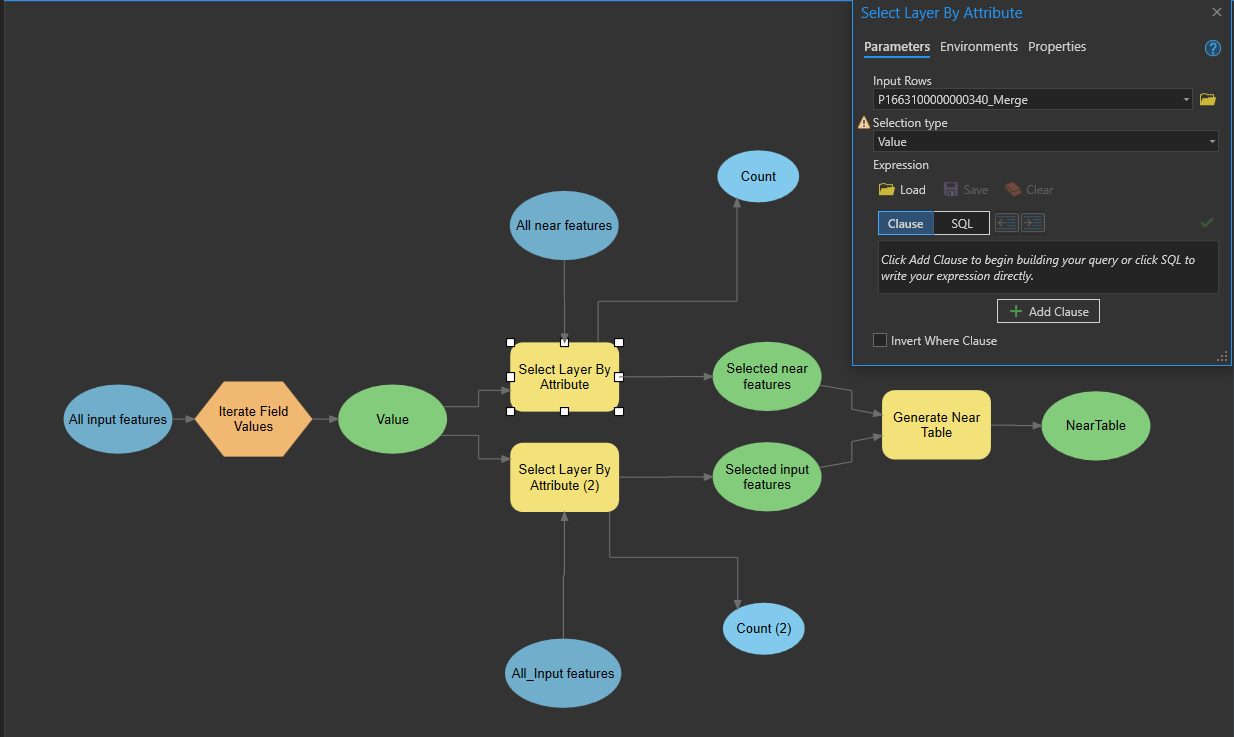
Task: Click the Input Rows label
Action: 902,81
